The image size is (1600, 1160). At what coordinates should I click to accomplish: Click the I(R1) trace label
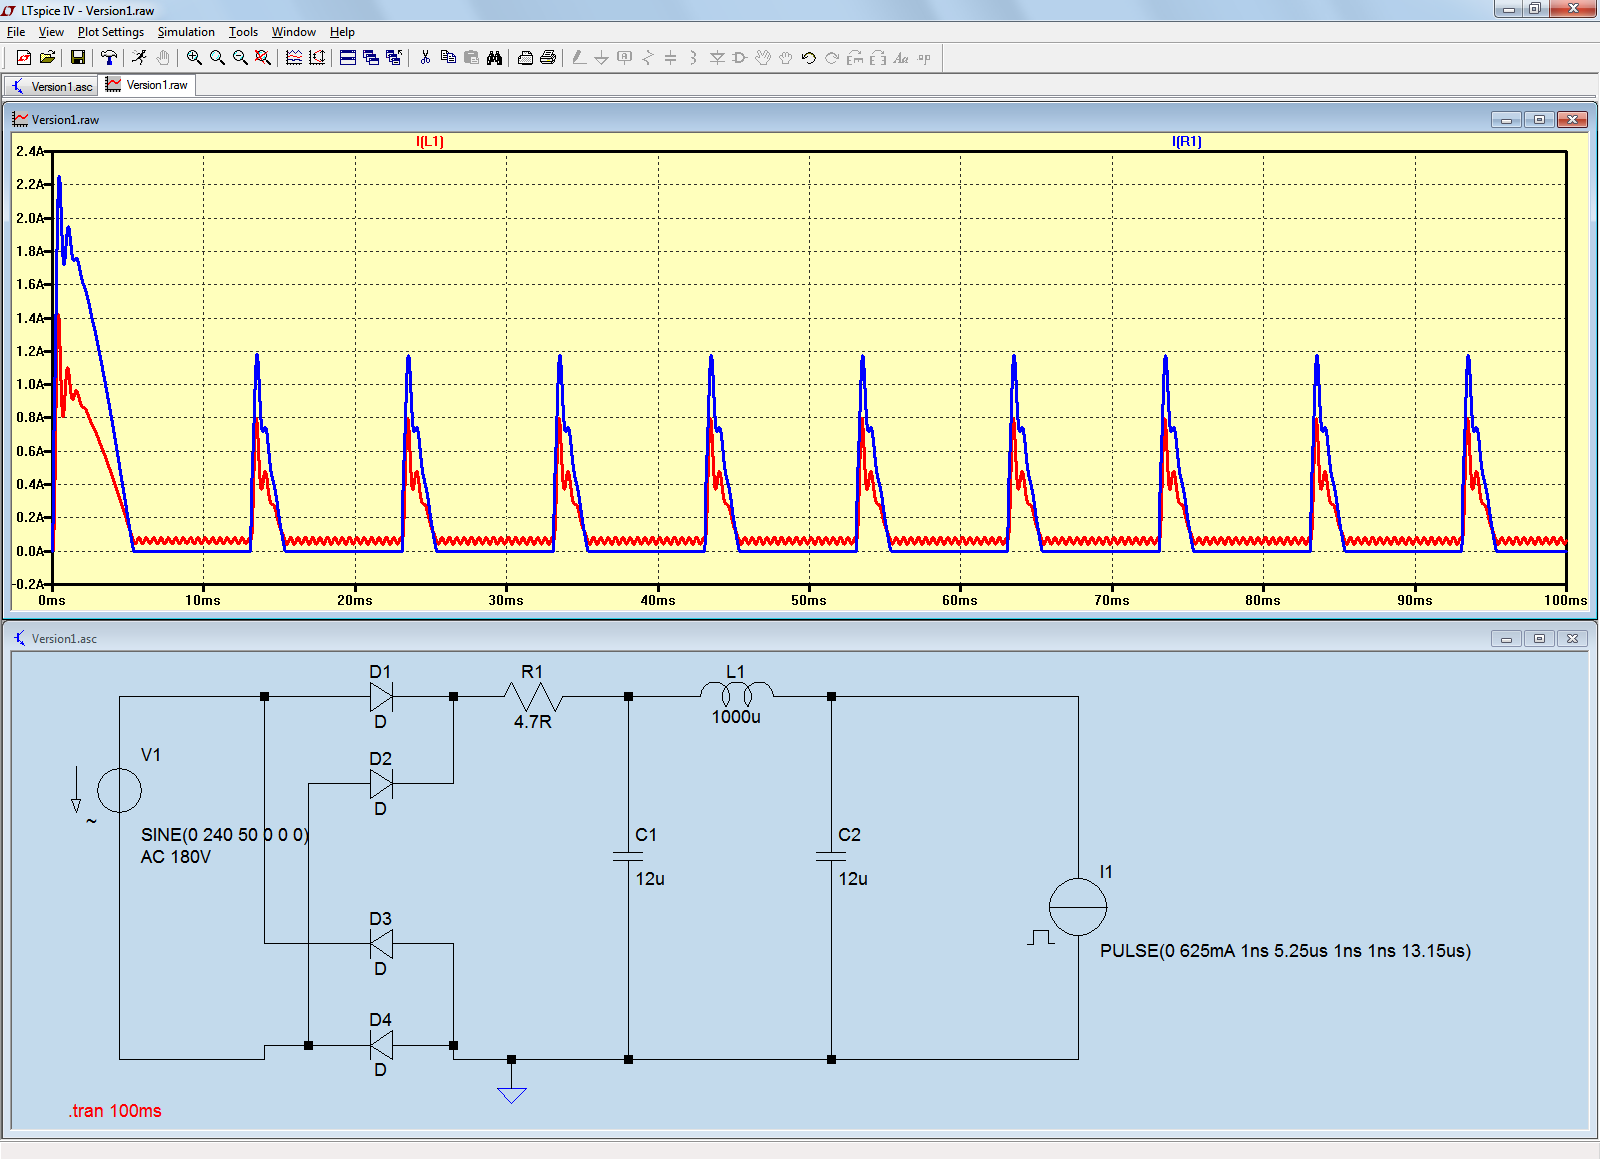coord(1186,141)
